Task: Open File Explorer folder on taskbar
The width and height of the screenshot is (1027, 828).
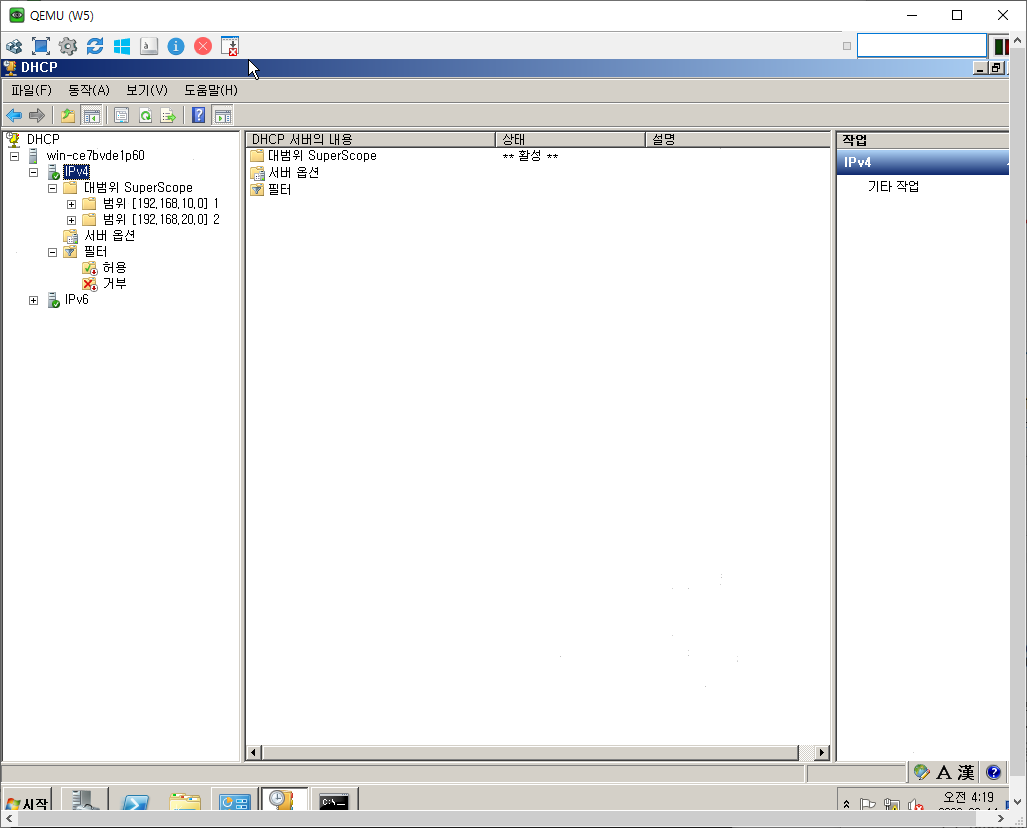Action: click(x=185, y=800)
